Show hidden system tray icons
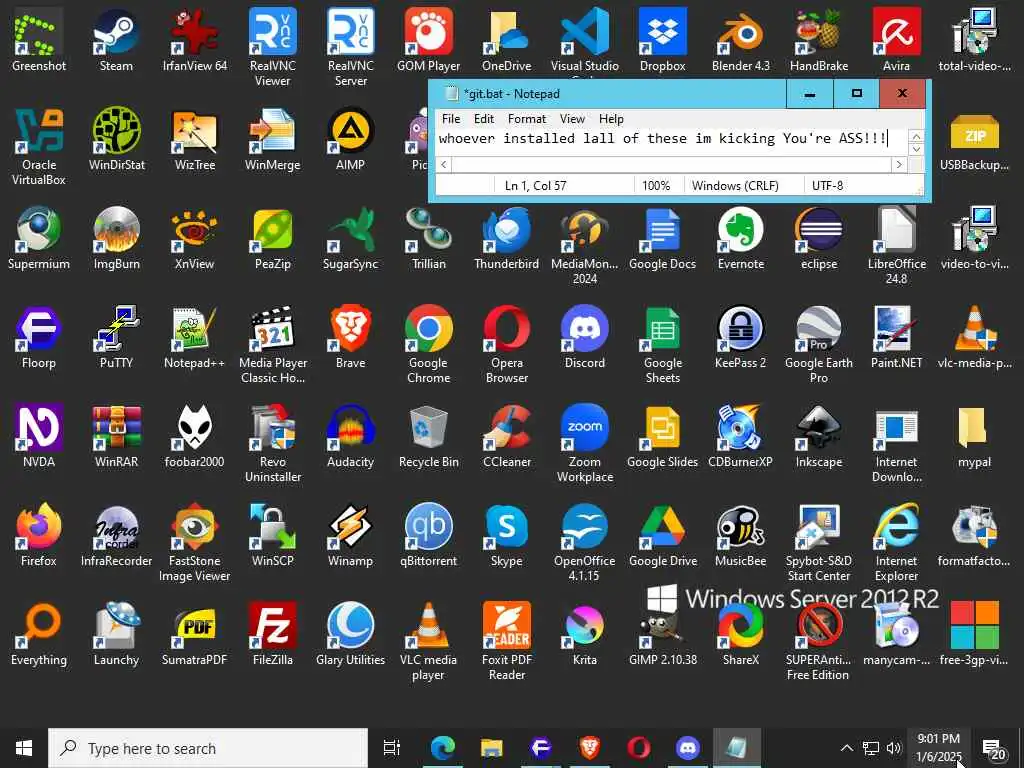The height and width of the screenshot is (768, 1024). (846, 748)
